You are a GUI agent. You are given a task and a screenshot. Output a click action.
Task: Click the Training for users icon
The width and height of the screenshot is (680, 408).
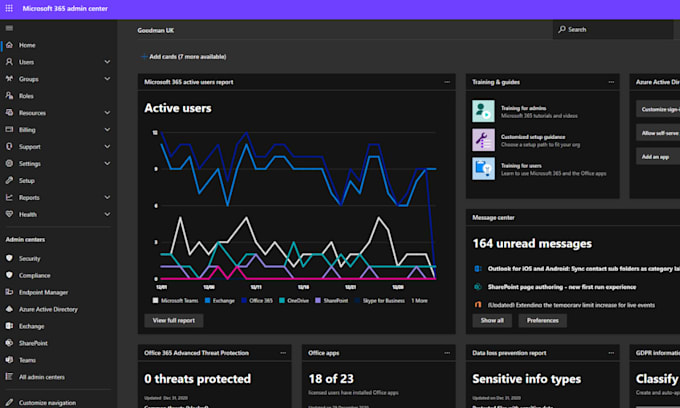point(483,167)
